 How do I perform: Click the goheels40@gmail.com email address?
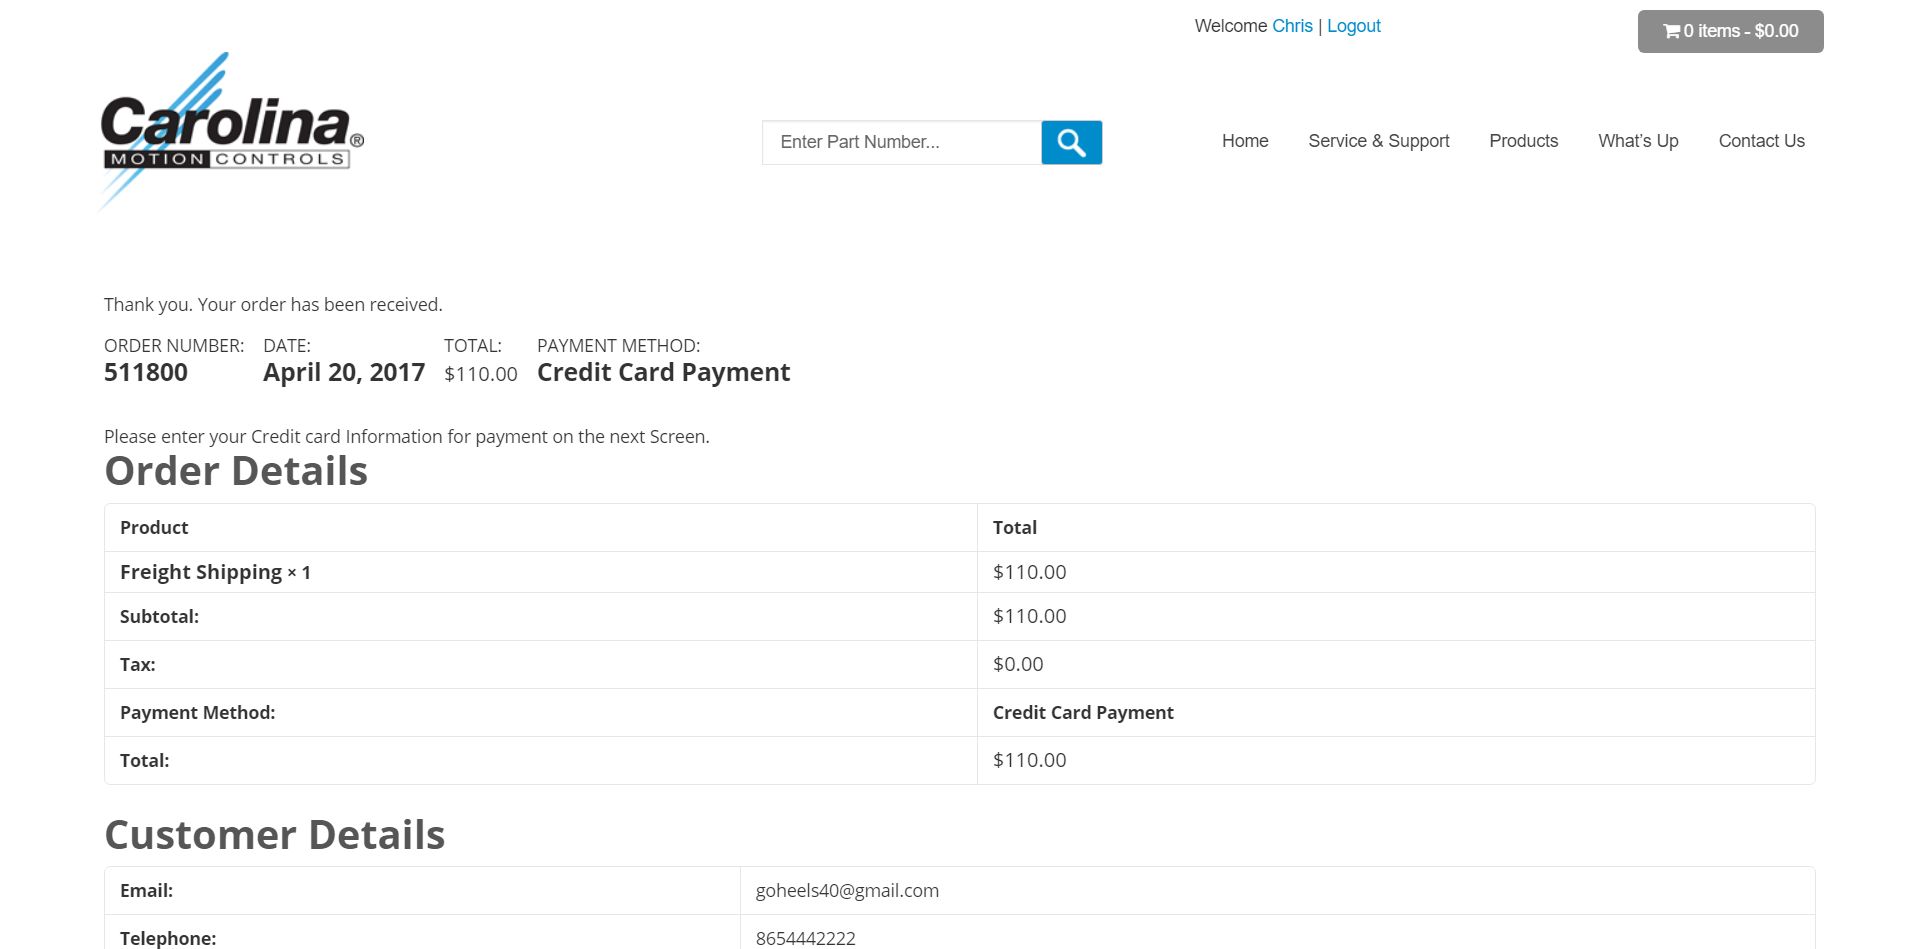tap(847, 890)
